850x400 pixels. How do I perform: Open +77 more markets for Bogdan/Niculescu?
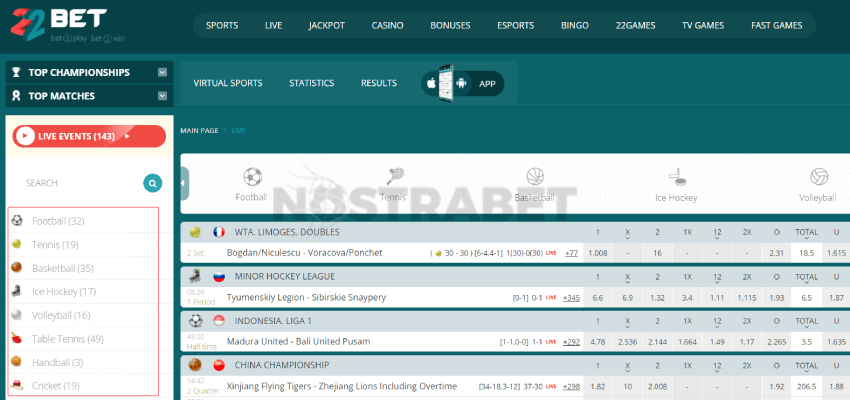[x=571, y=253]
